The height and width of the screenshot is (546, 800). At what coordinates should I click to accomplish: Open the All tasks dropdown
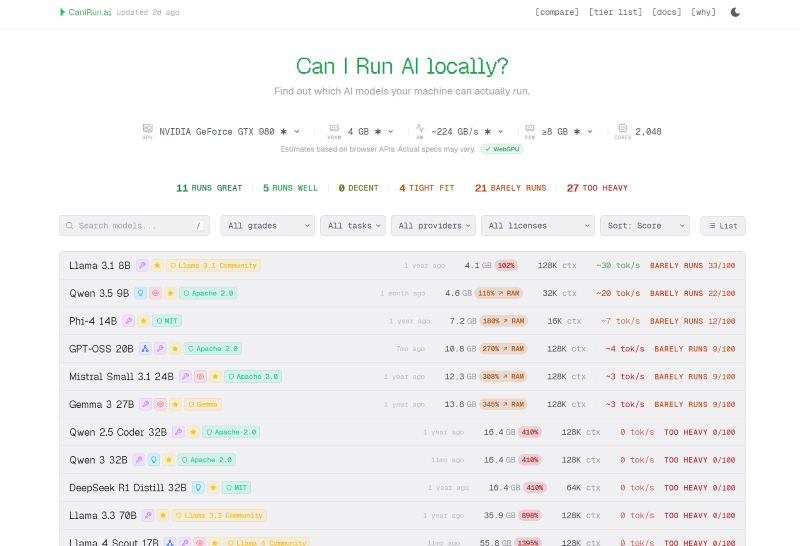click(x=353, y=226)
